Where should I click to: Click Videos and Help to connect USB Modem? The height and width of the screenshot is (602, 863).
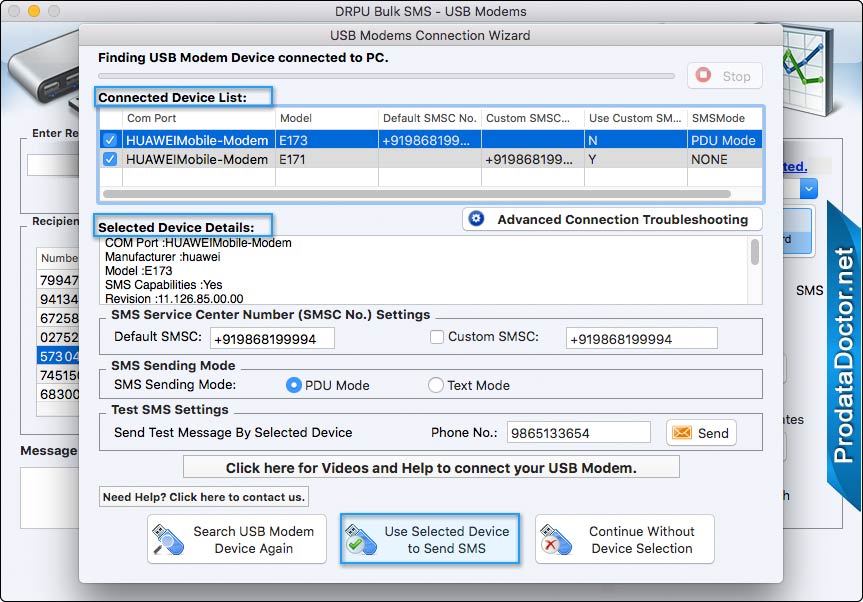431,468
